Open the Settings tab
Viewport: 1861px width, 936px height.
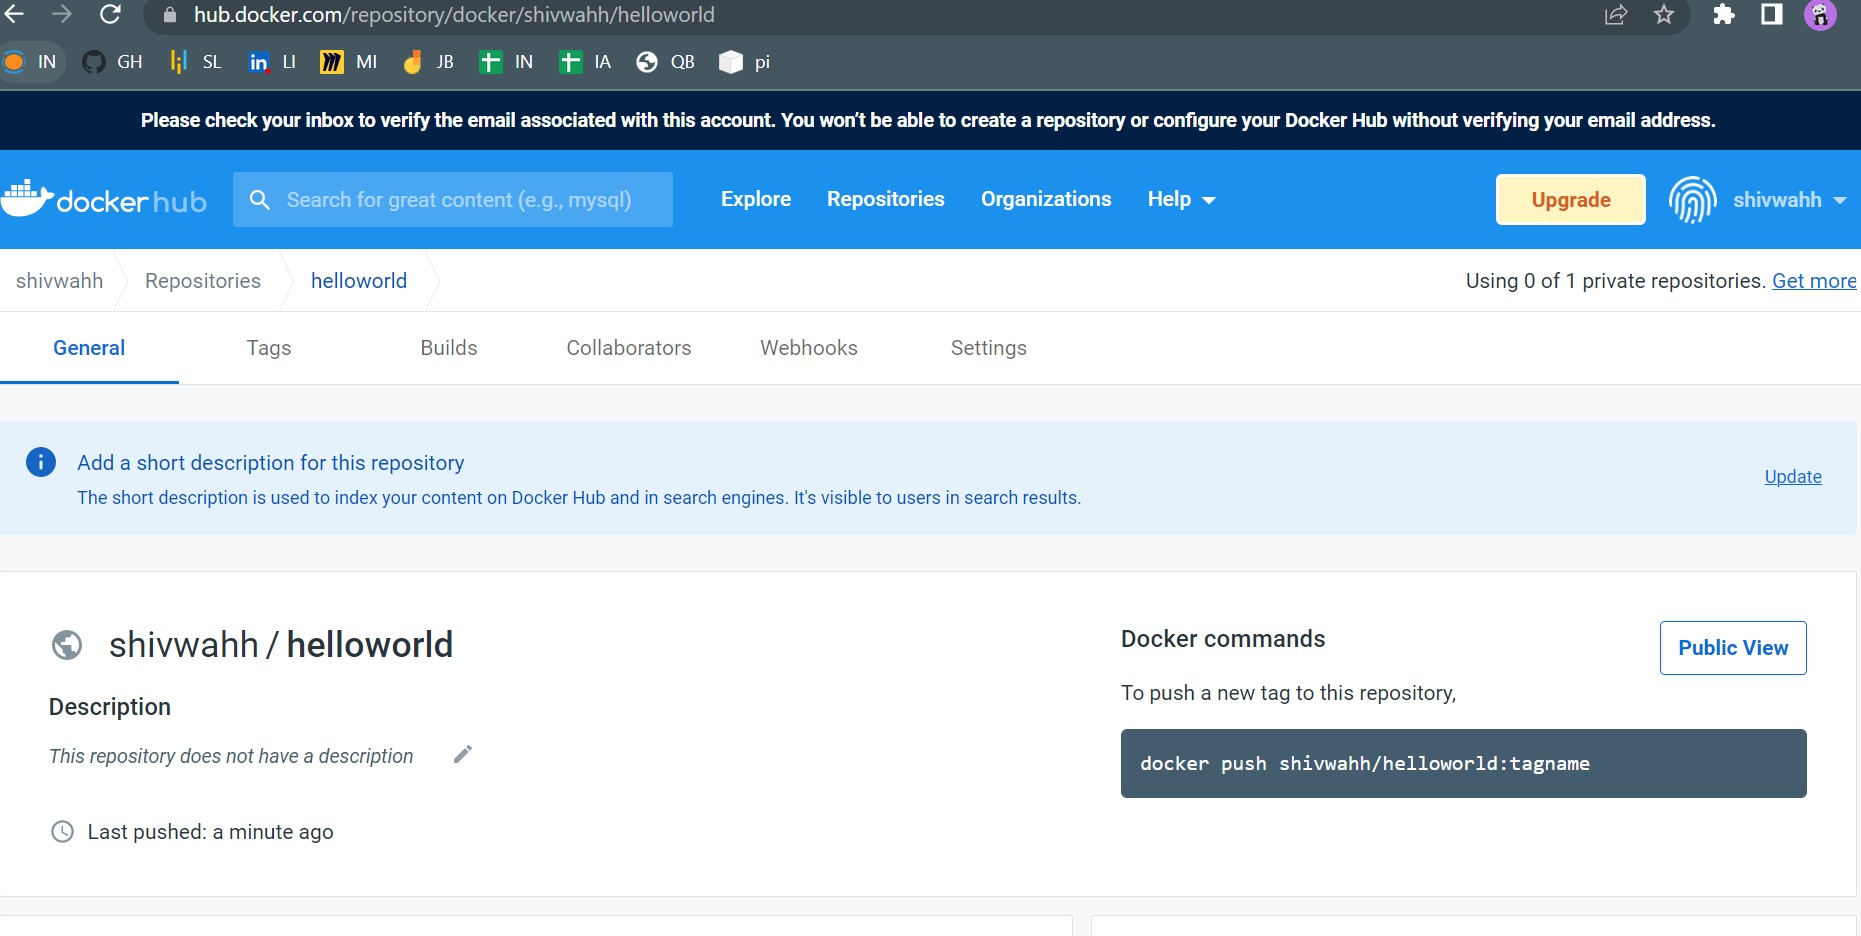[989, 348]
